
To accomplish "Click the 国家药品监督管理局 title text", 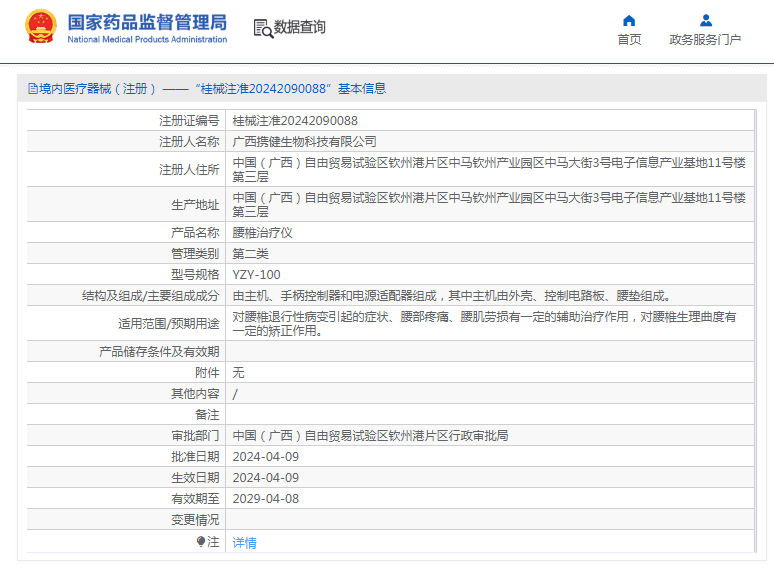I will 147,23.
